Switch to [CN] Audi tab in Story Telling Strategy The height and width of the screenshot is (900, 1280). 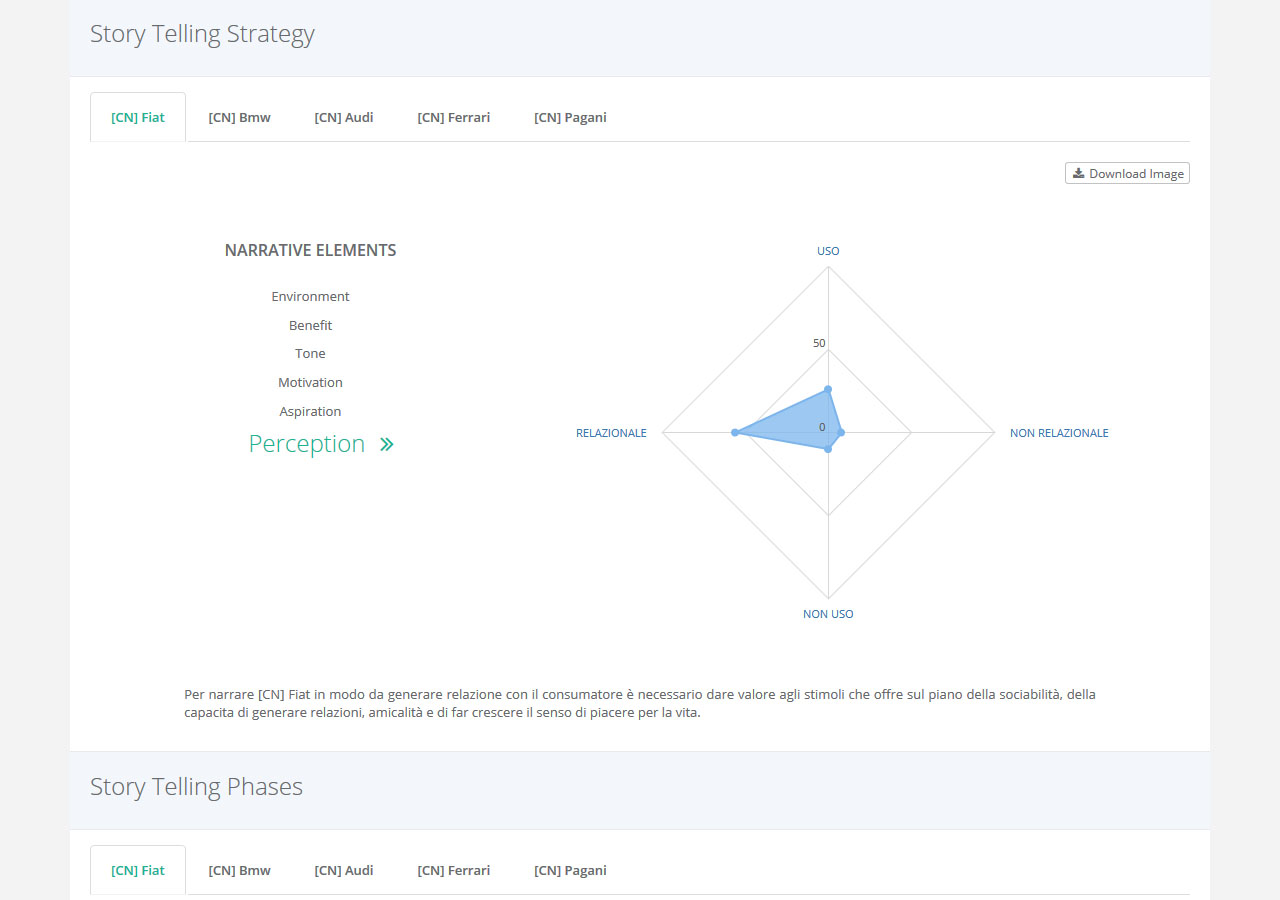point(344,117)
